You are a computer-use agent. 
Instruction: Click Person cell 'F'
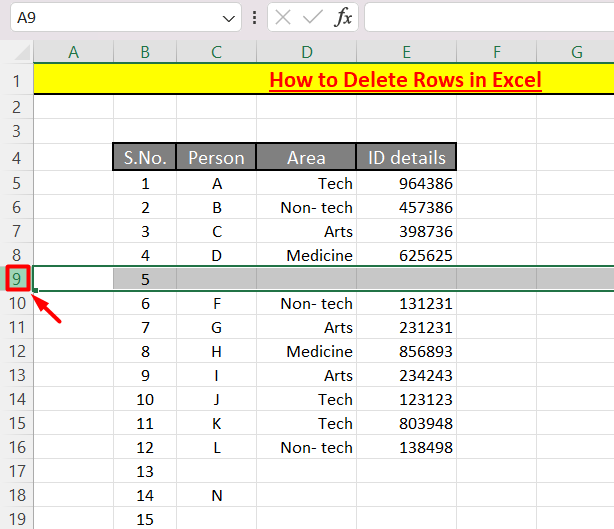point(217,303)
